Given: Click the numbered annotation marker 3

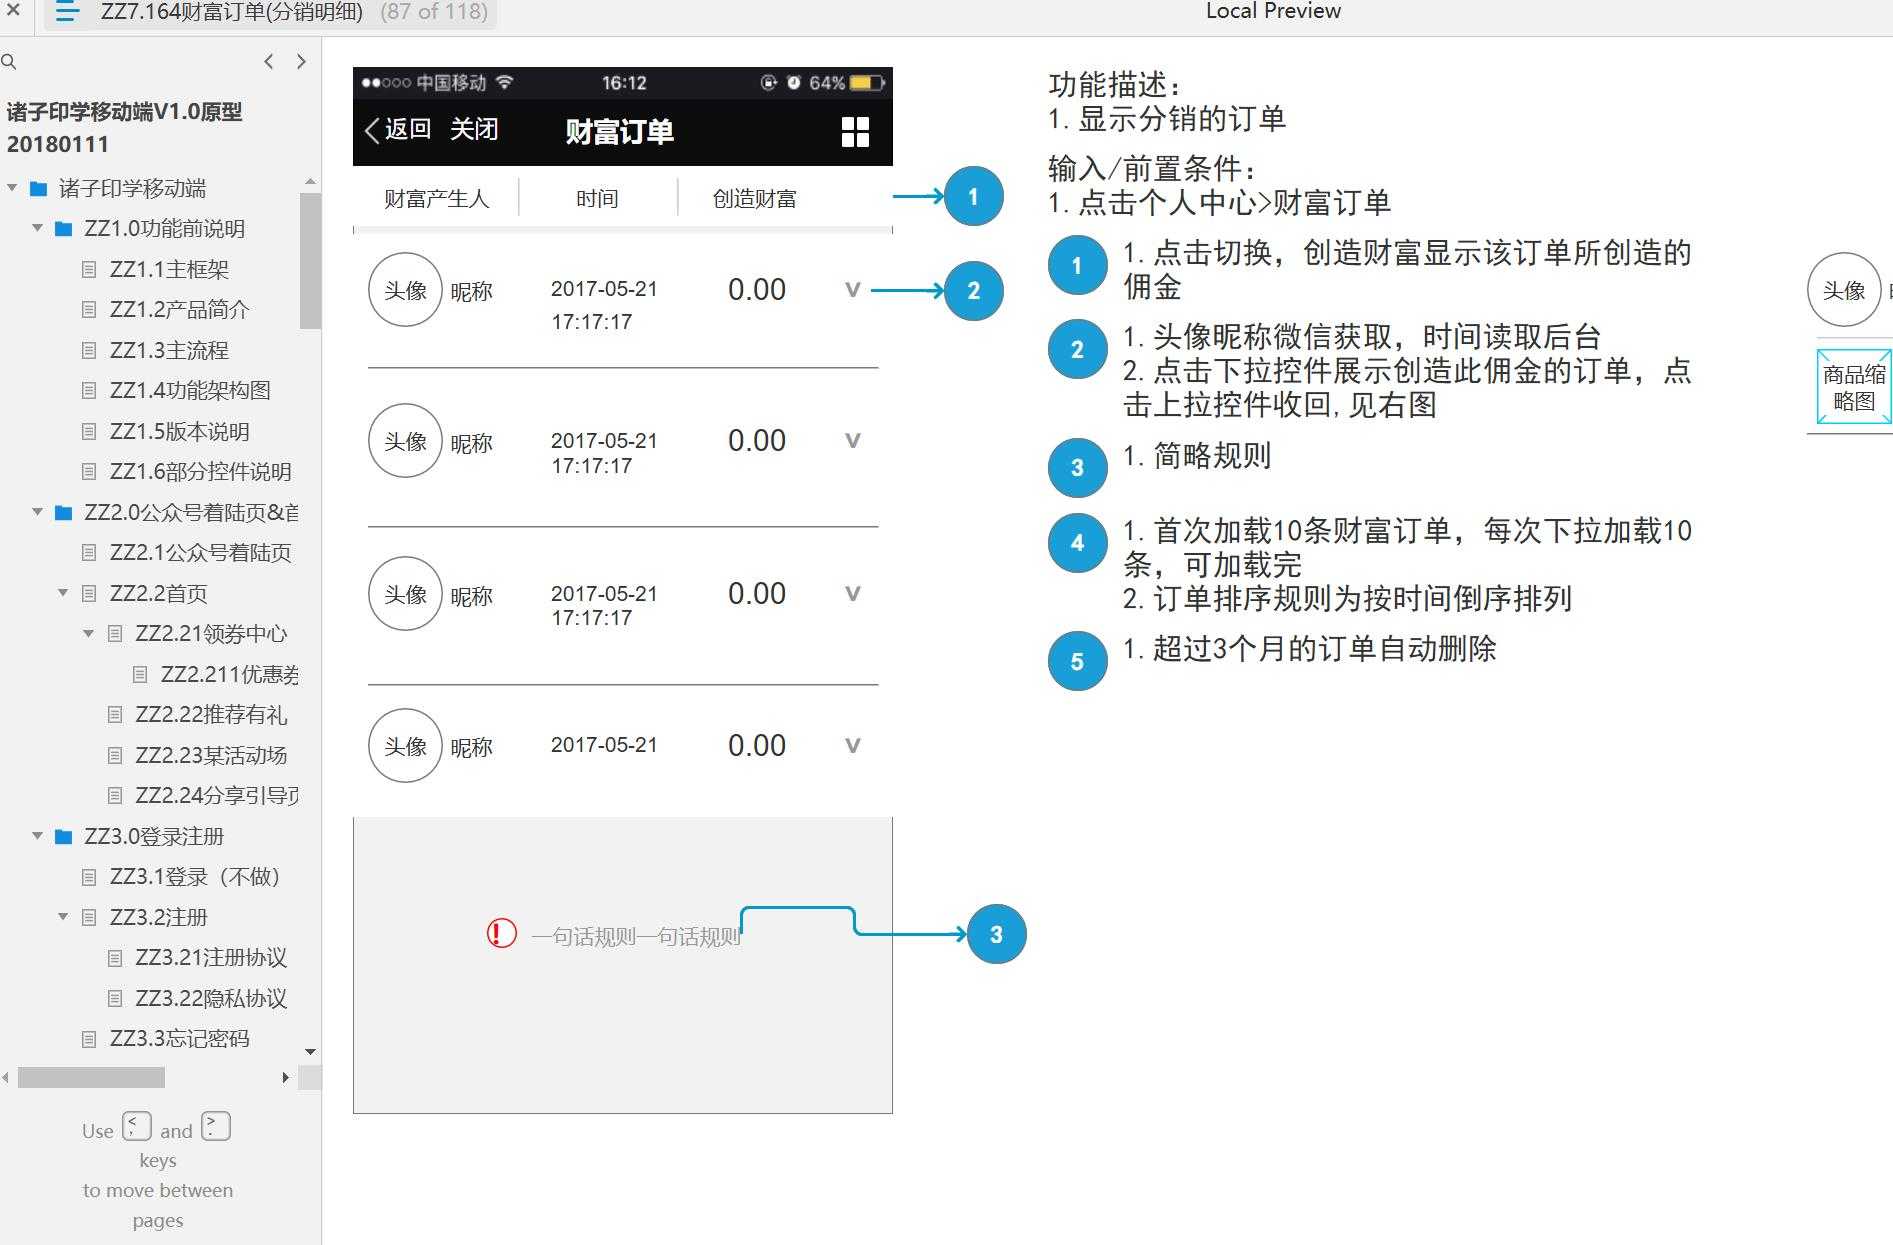Looking at the screenshot, I should tap(995, 934).
